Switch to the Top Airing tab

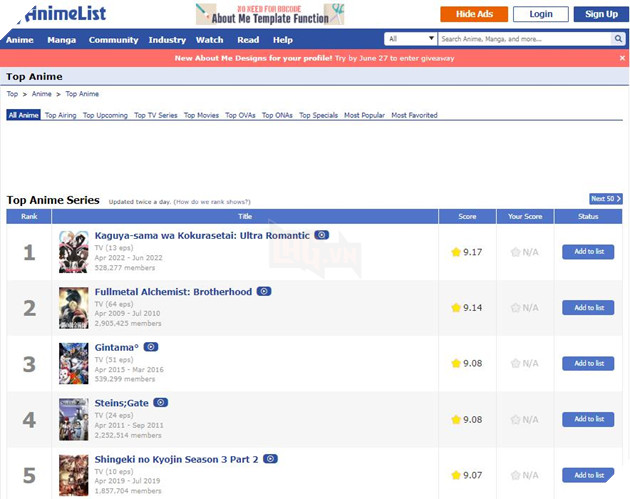click(x=61, y=115)
